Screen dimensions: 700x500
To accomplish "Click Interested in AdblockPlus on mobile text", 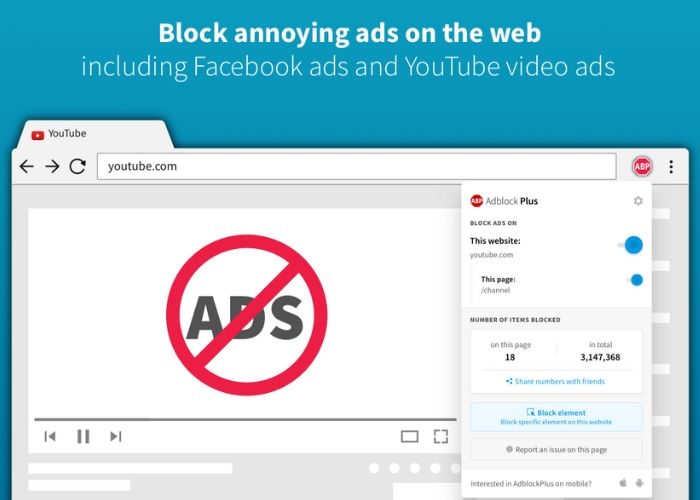I will coord(531,483).
